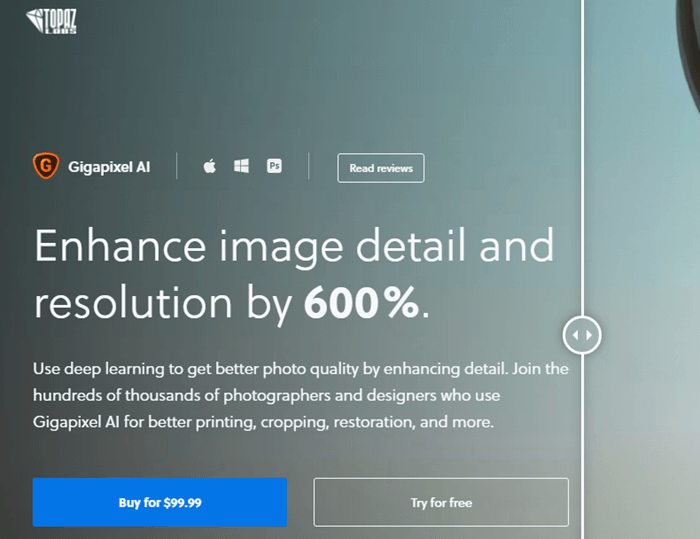Click the Apple platform icon

pyautogui.click(x=209, y=166)
